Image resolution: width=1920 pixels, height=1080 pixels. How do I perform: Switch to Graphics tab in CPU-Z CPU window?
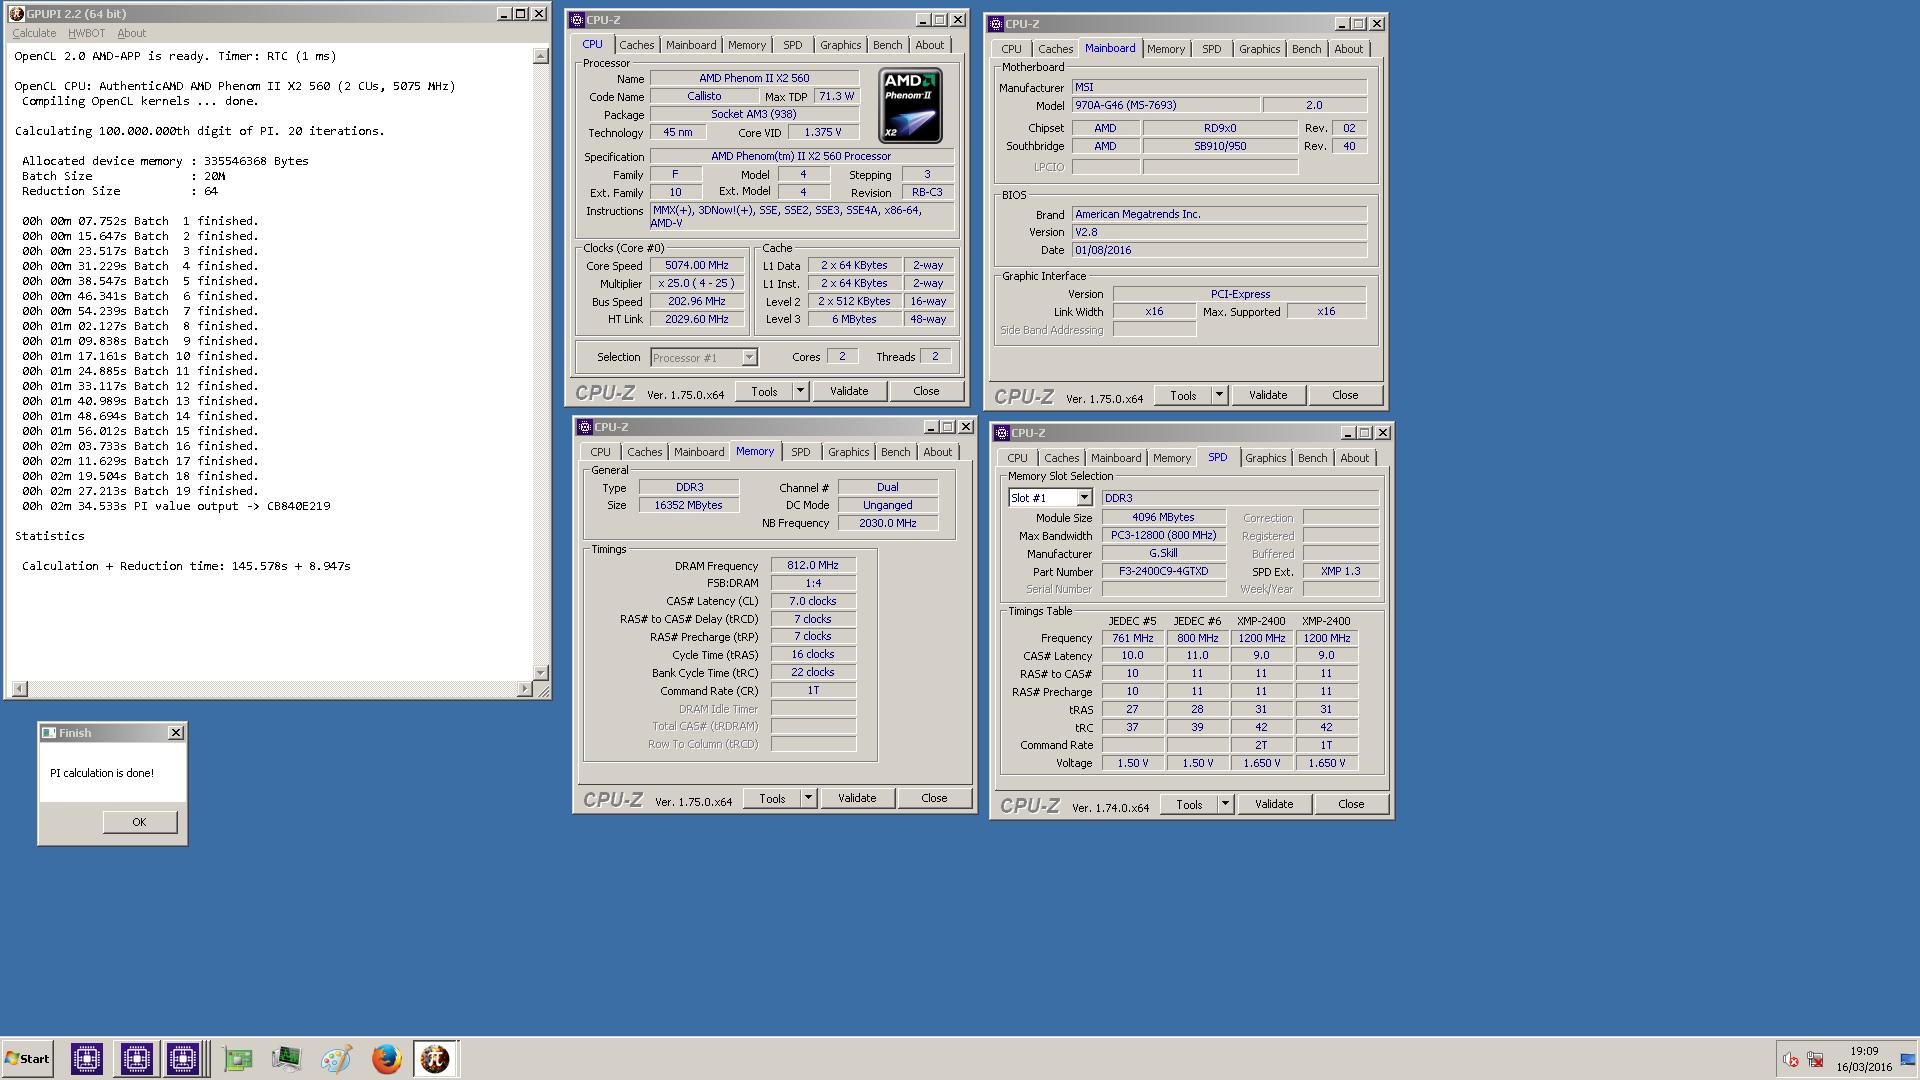[x=840, y=45]
